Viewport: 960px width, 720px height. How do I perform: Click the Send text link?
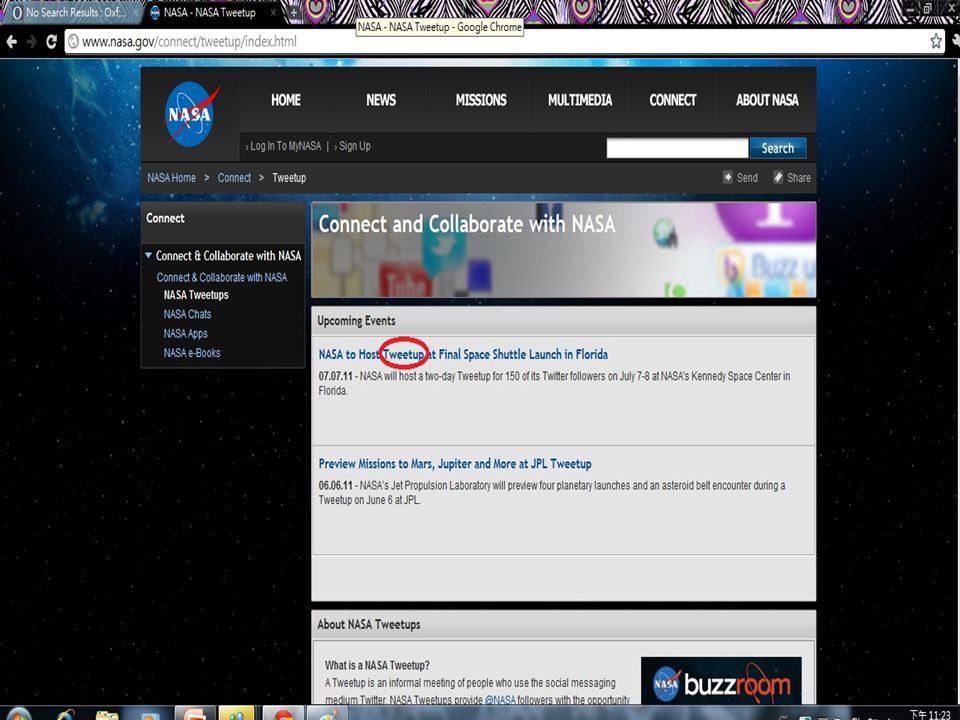click(747, 178)
